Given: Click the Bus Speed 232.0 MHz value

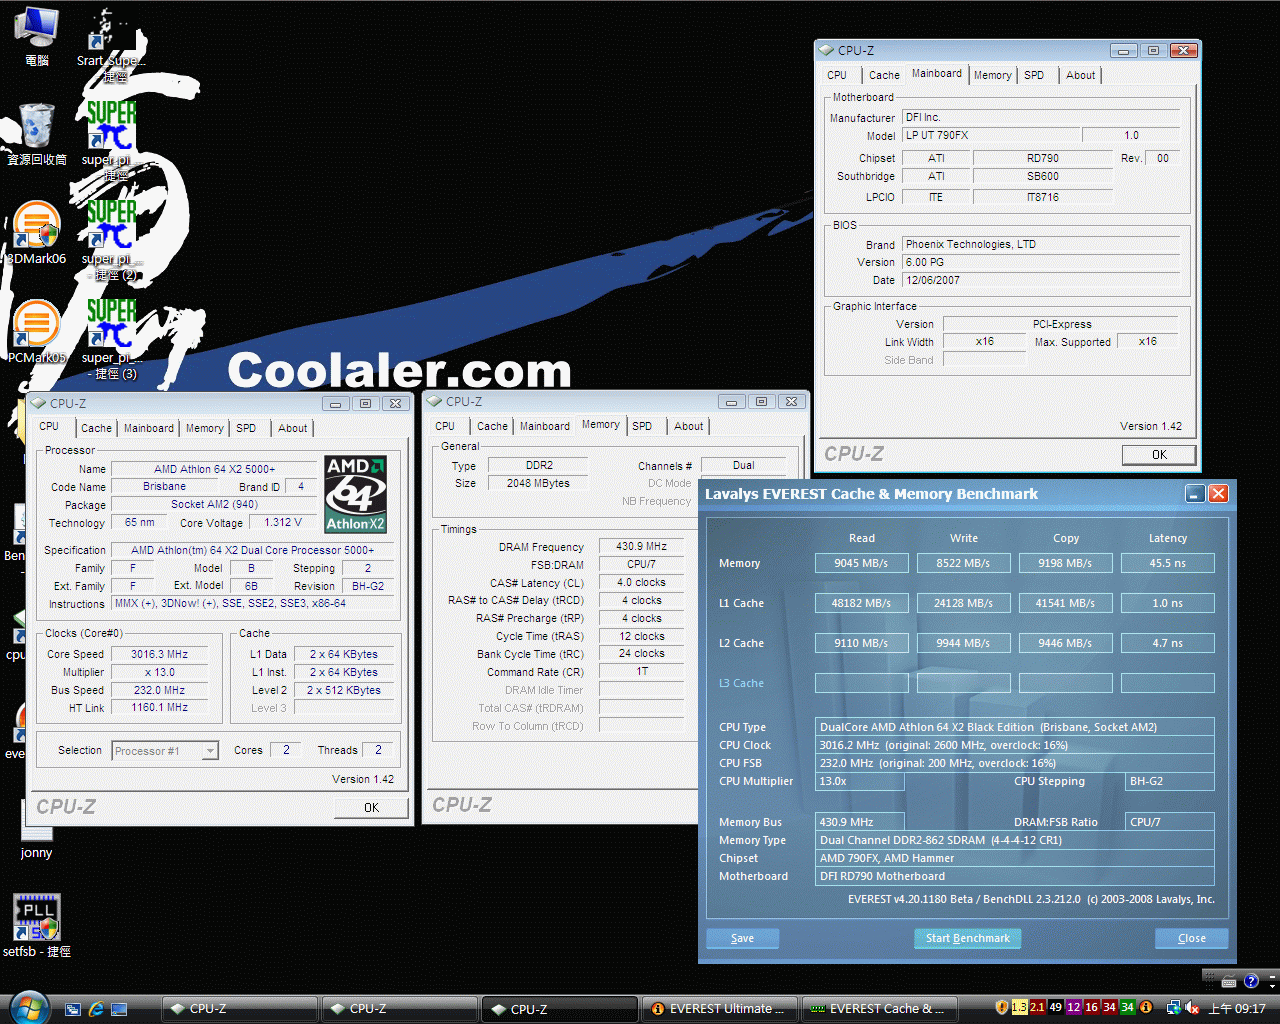Looking at the screenshot, I should pos(160,690).
